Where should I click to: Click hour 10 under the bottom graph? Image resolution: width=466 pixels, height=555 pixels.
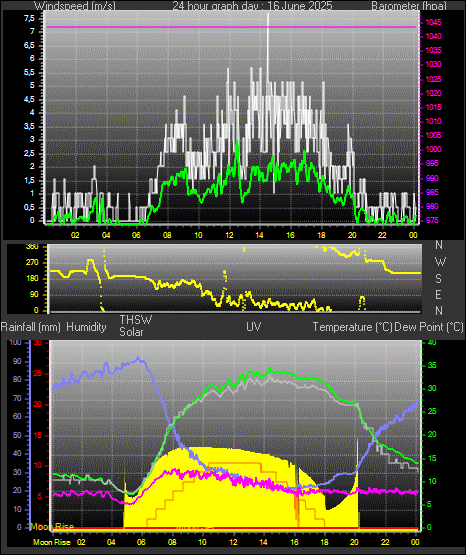[202, 542]
